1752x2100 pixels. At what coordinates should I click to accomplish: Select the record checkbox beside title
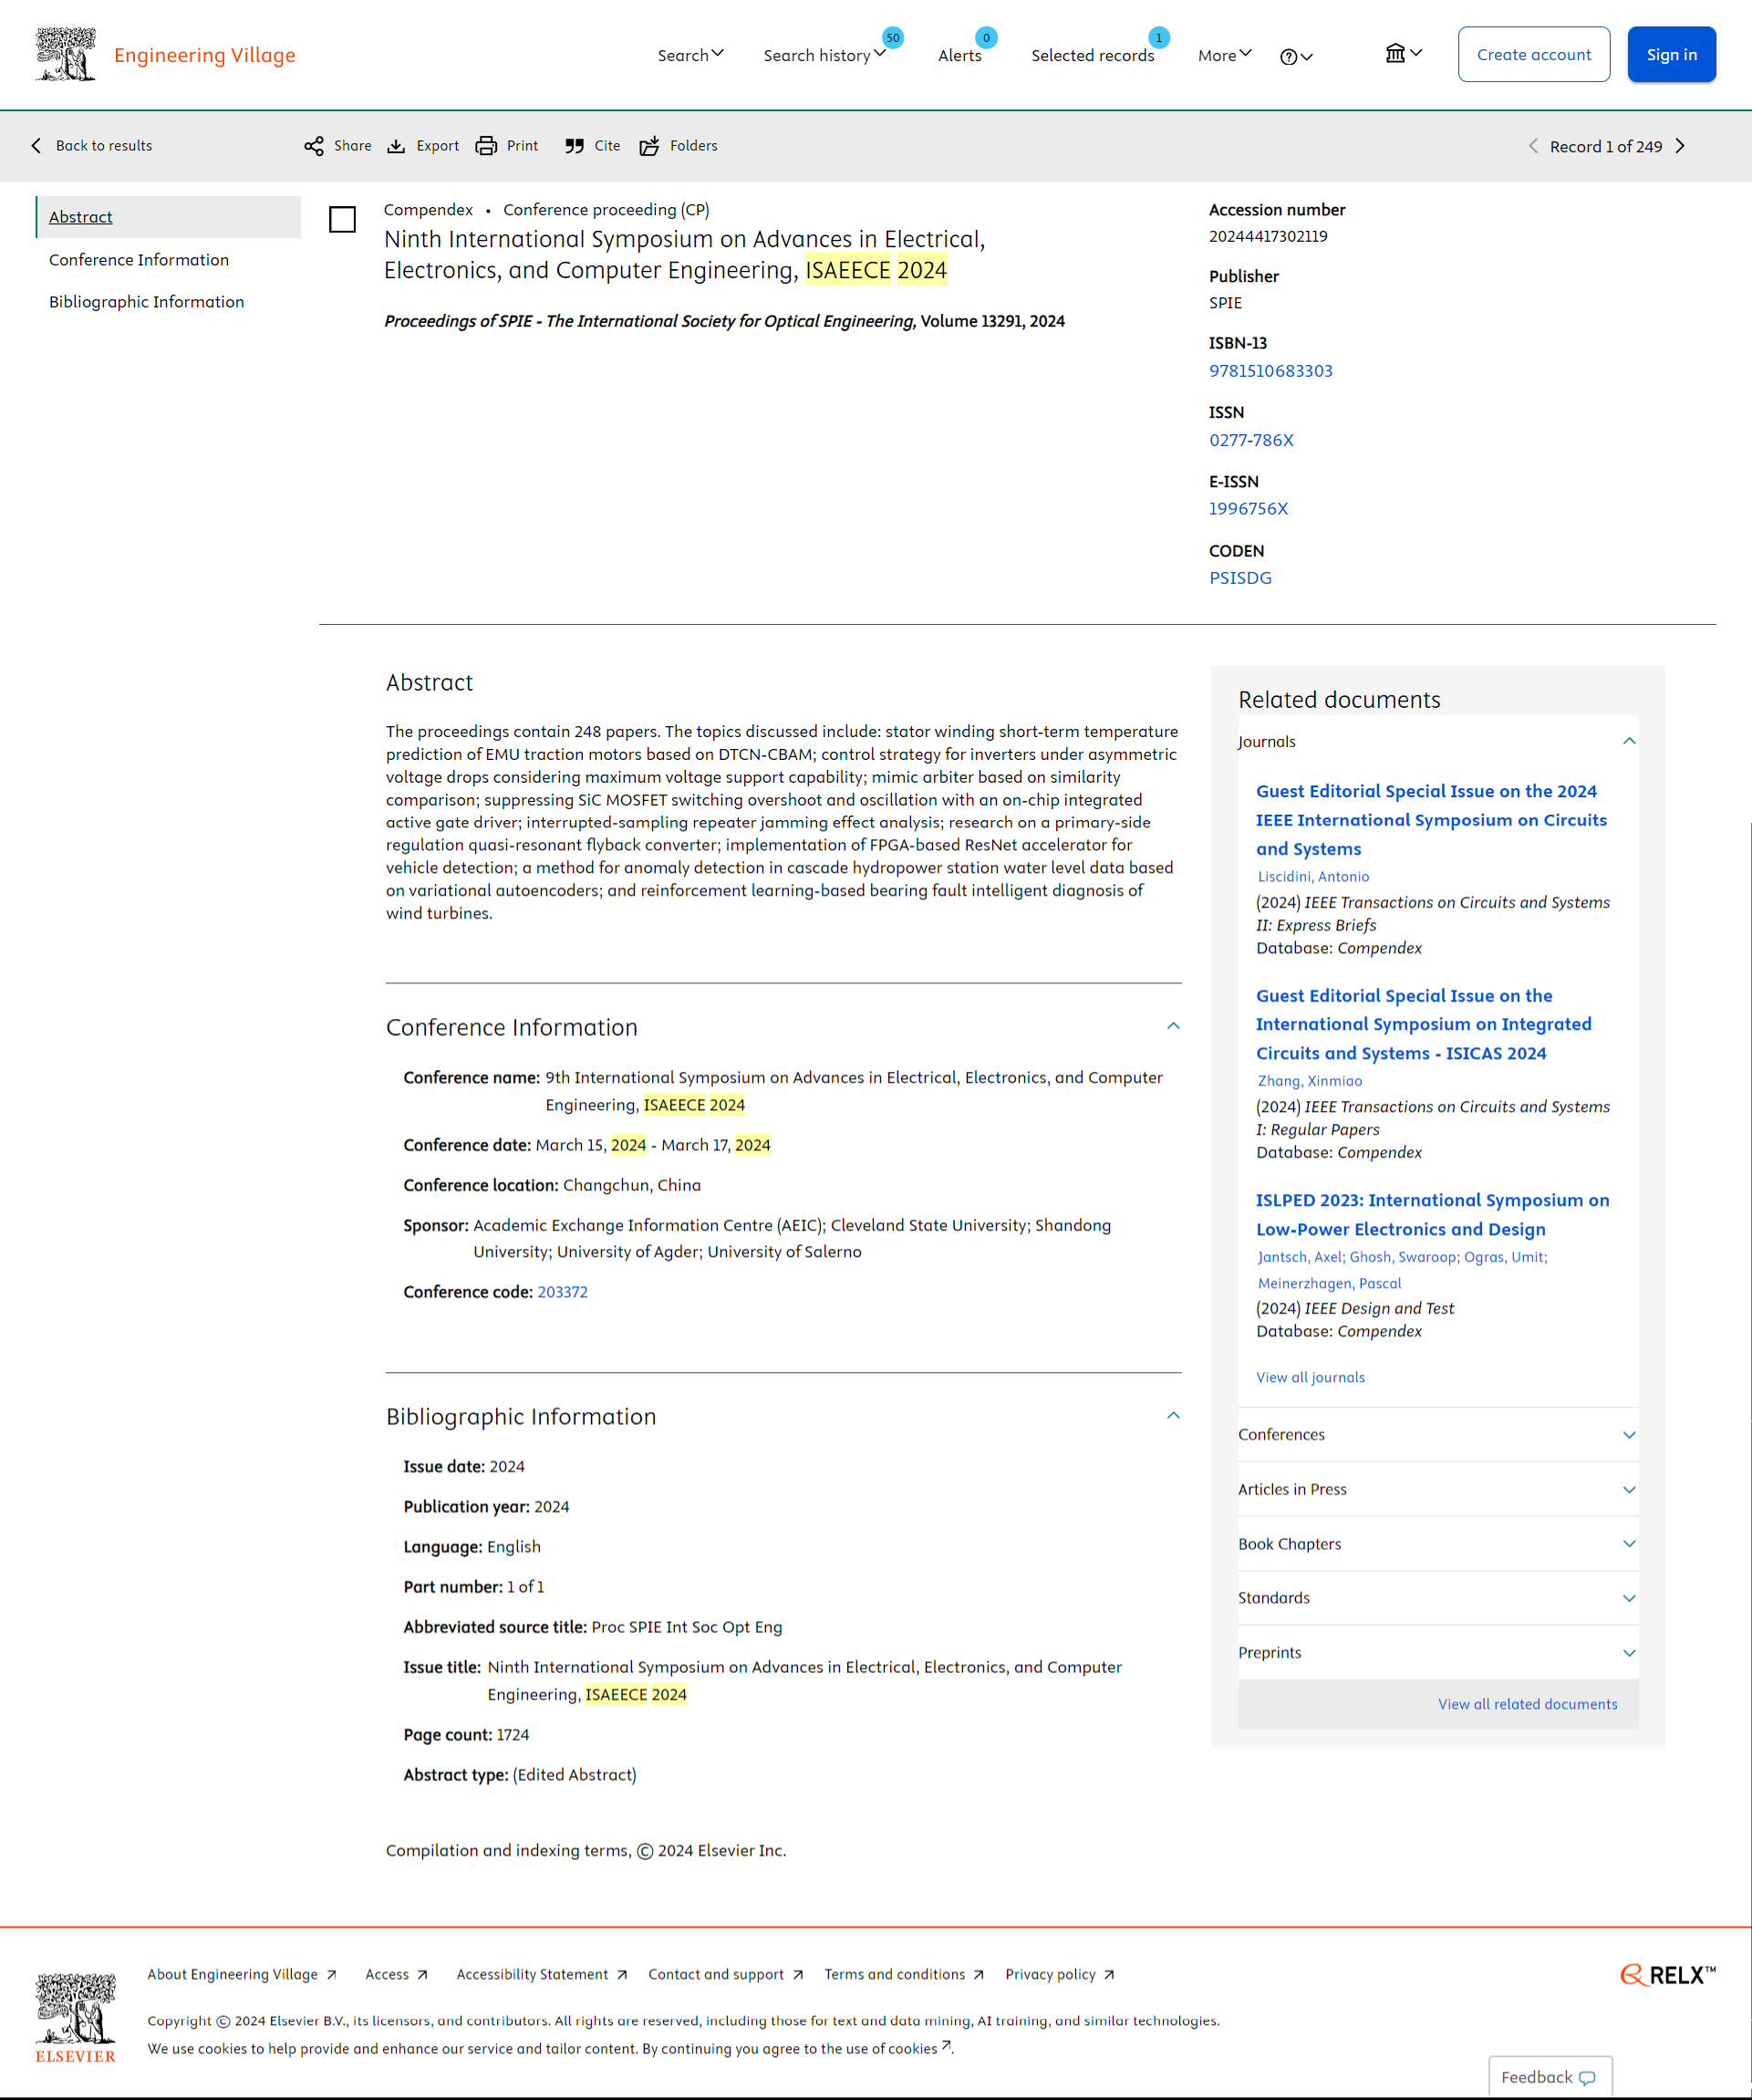[x=342, y=219]
